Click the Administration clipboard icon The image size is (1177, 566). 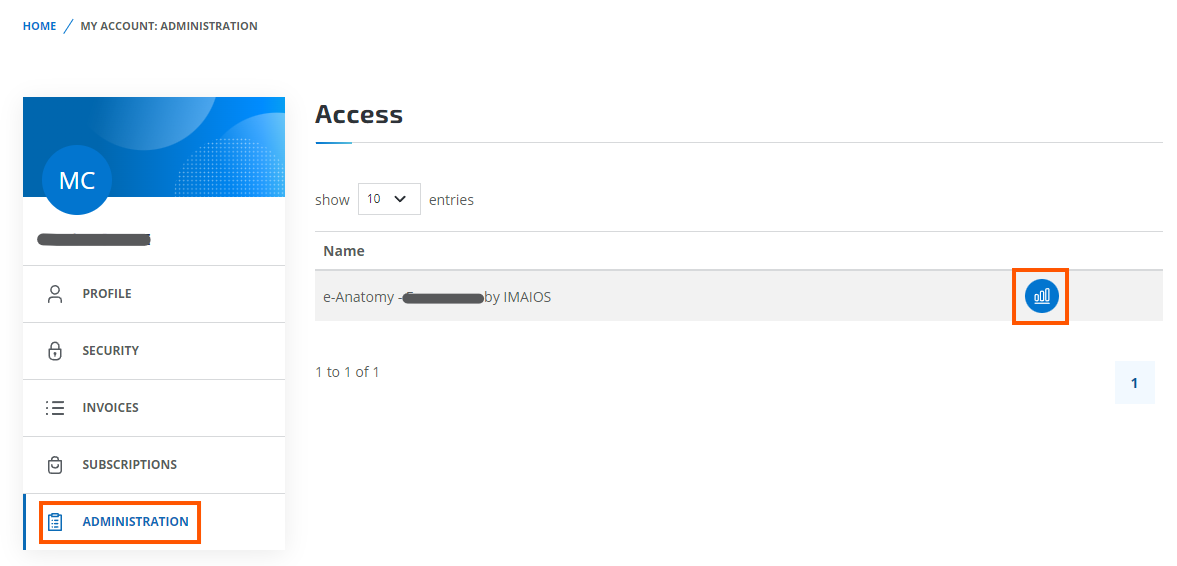[55, 522]
